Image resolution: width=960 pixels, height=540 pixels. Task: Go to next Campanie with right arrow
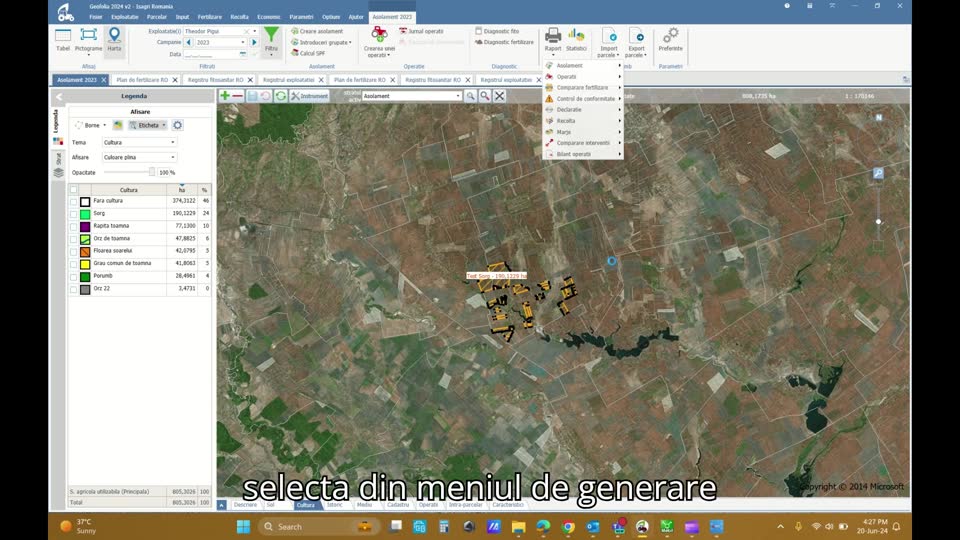(254, 42)
